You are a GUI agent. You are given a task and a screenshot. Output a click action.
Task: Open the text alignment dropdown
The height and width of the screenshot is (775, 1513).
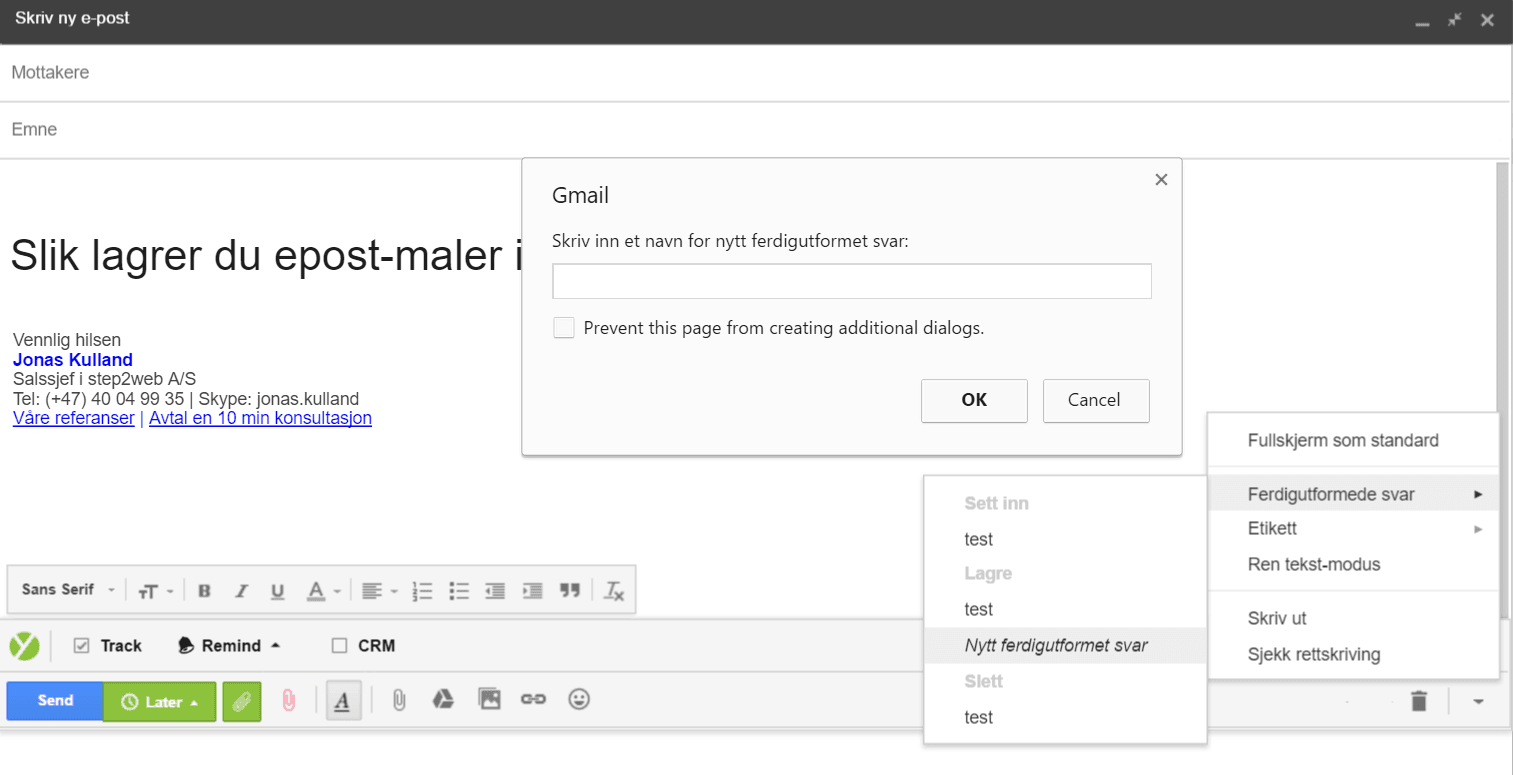click(x=378, y=590)
